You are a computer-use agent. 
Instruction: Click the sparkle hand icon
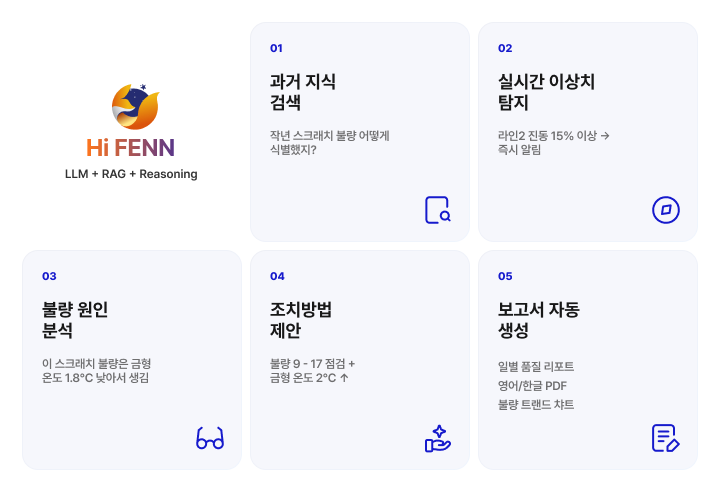coord(438,438)
